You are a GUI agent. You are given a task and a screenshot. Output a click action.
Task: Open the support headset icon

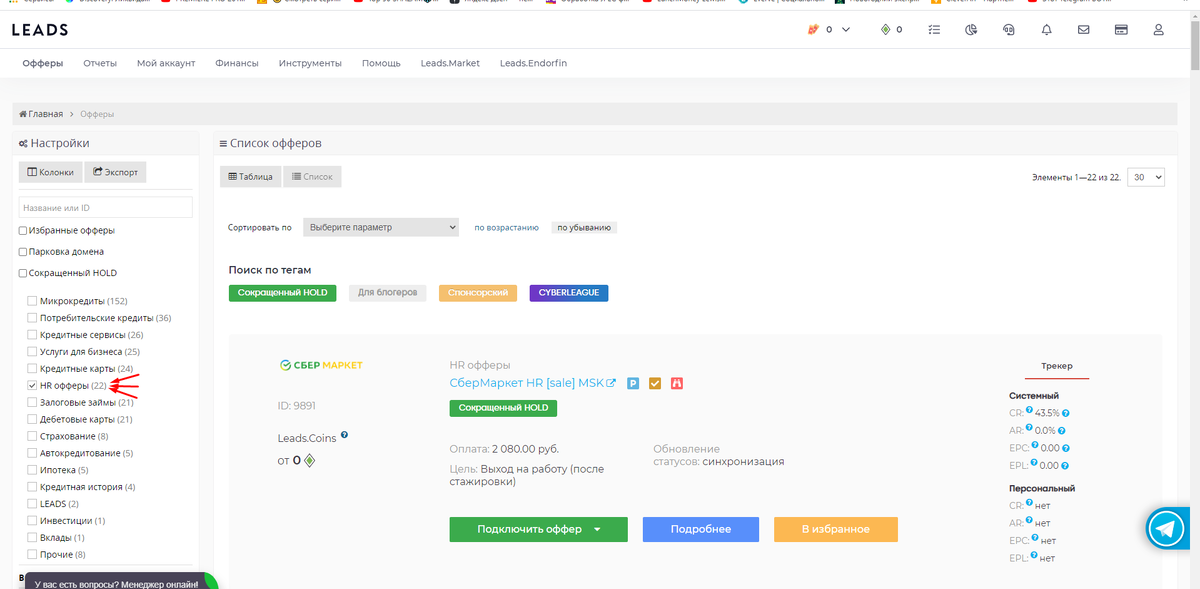[1009, 30]
